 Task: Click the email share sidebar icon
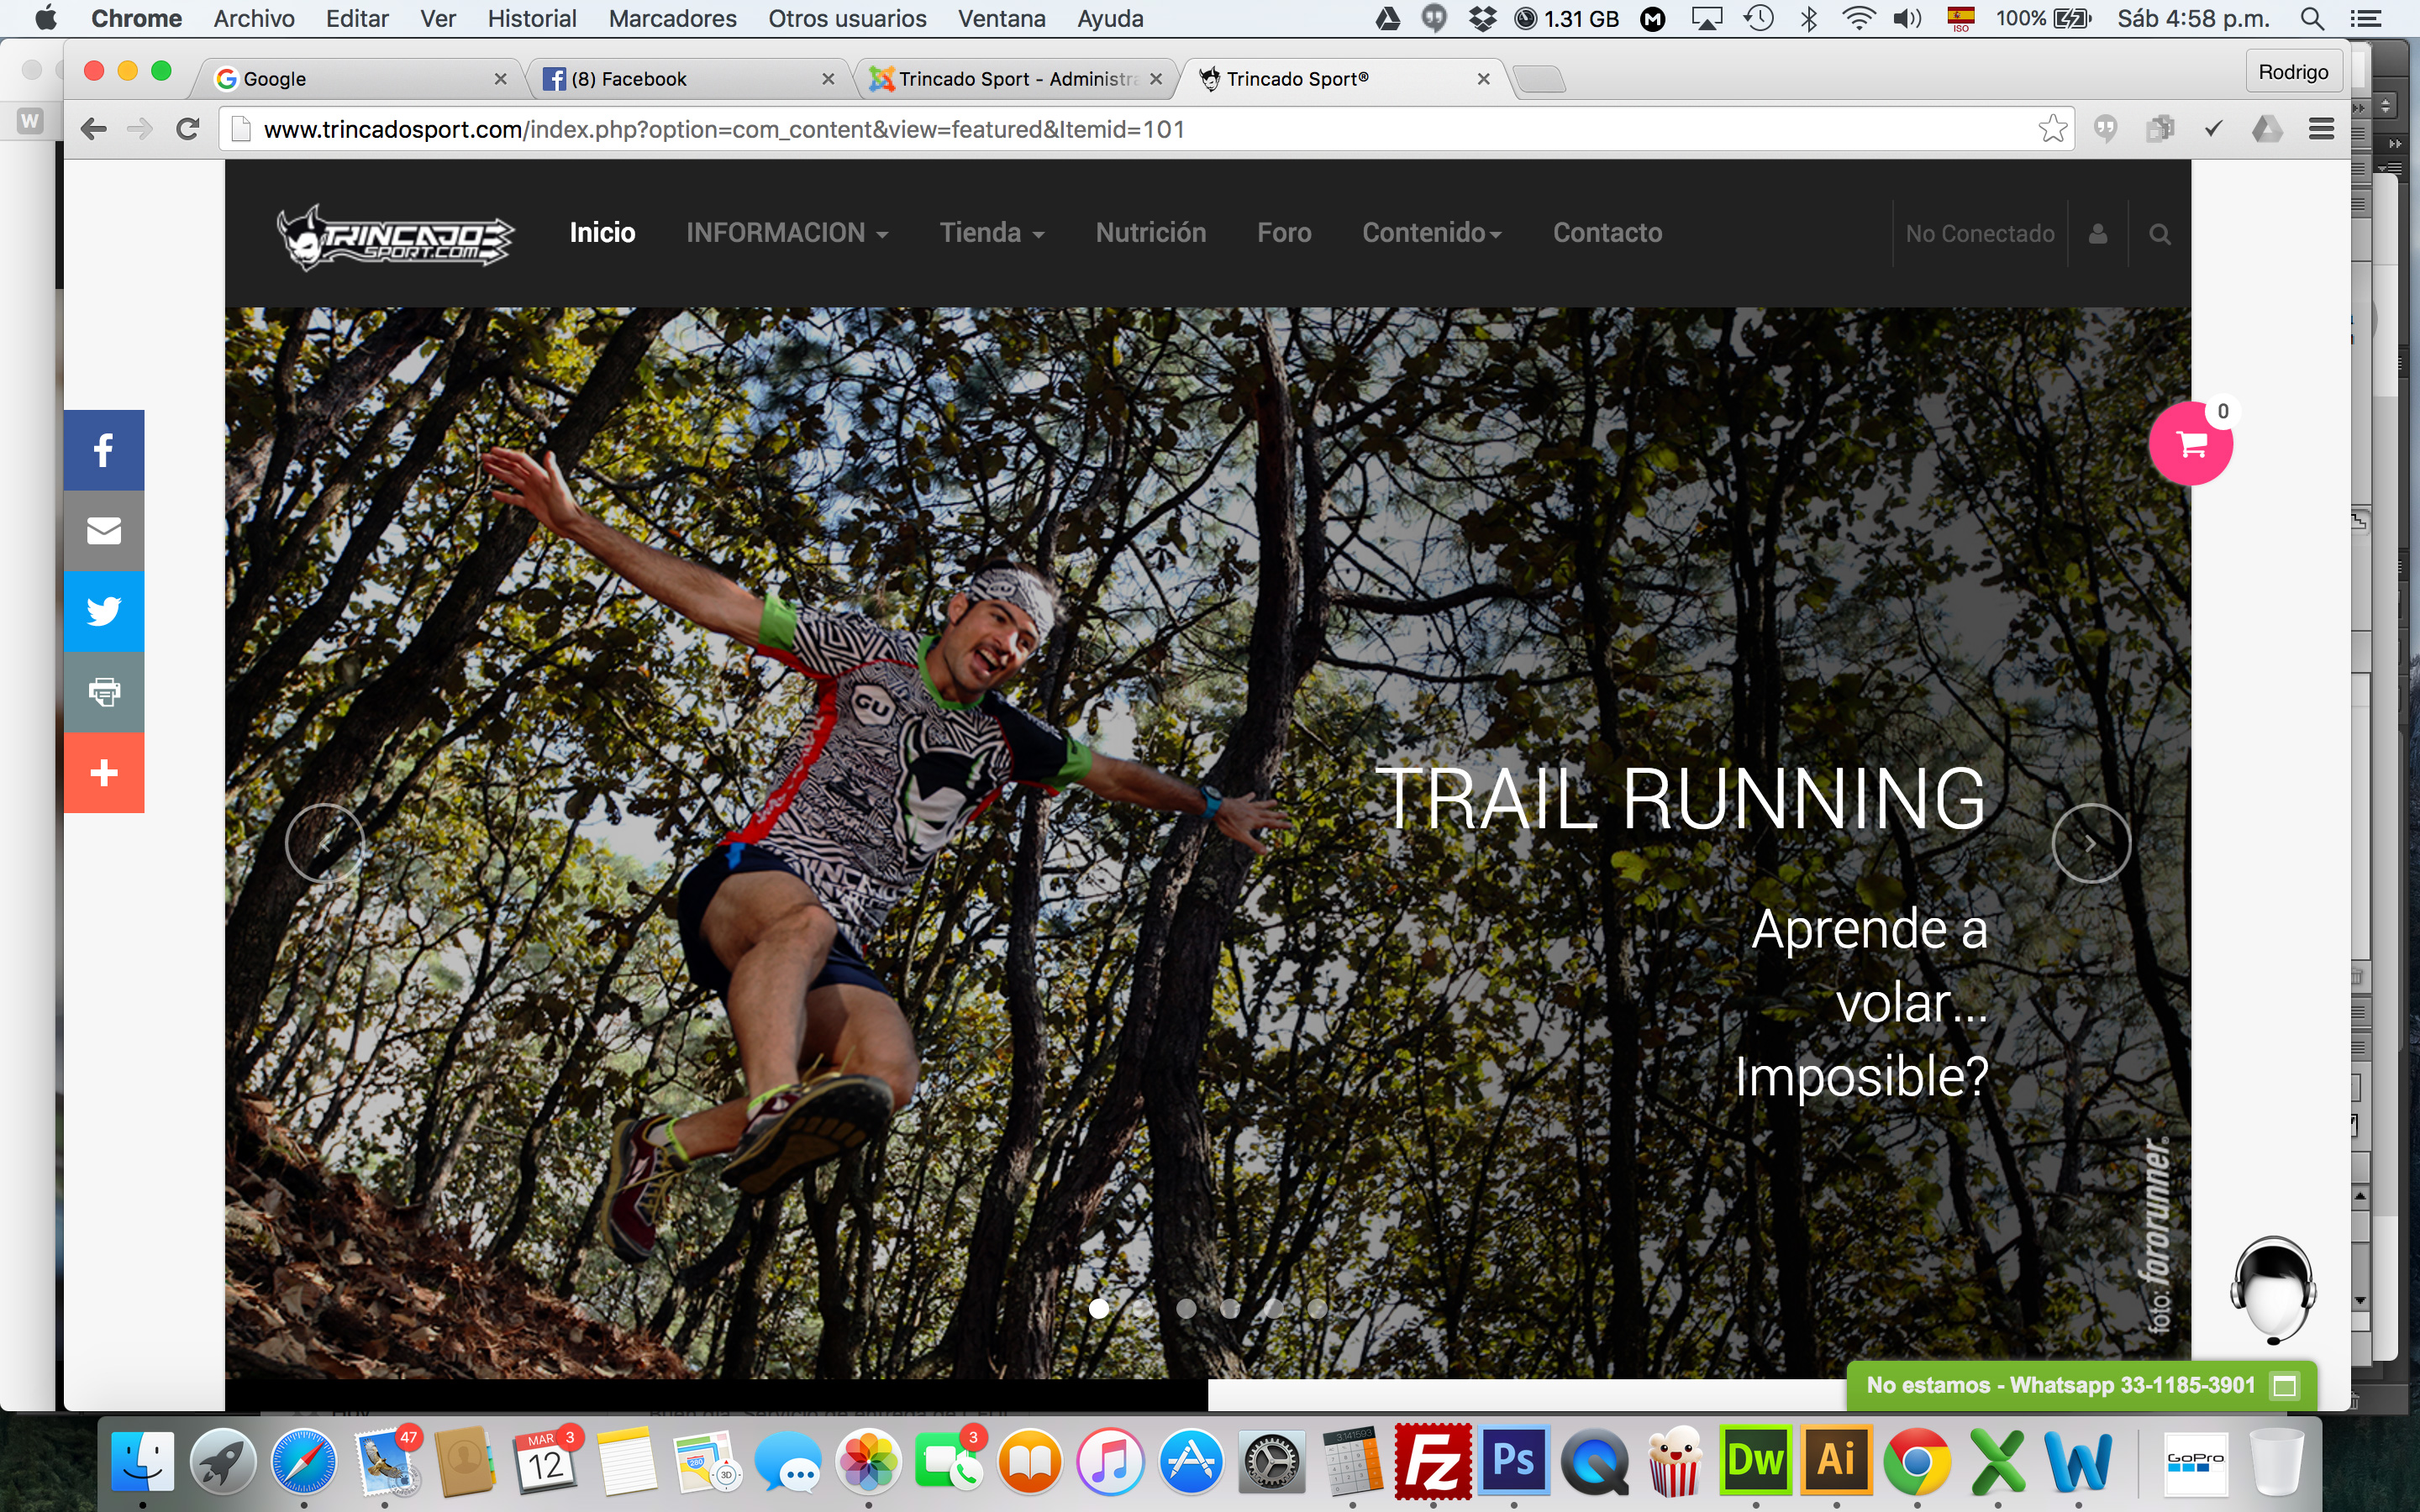tap(103, 531)
